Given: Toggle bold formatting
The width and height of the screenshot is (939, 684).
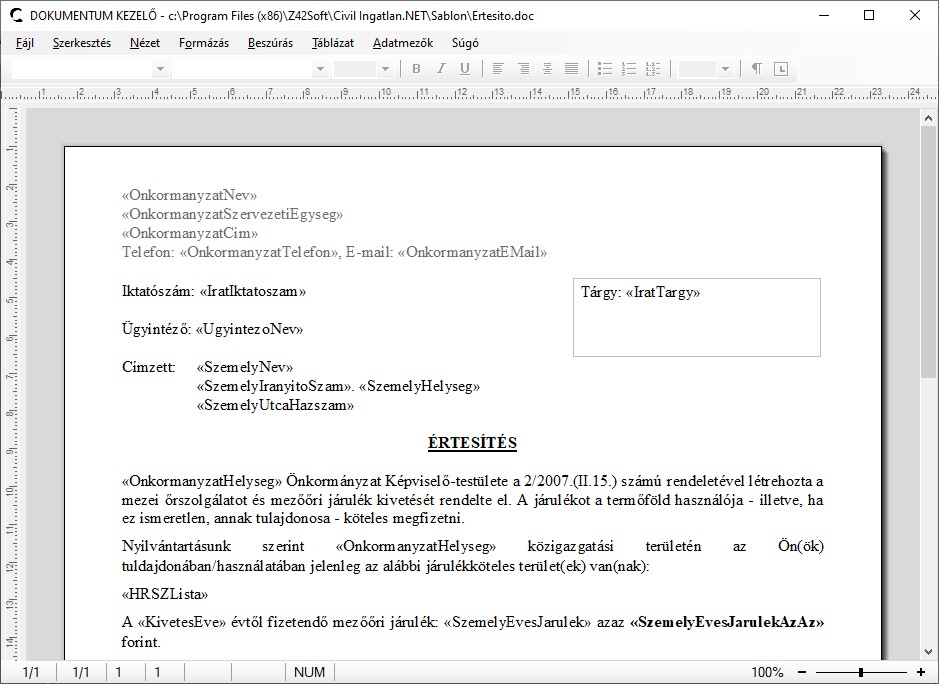Looking at the screenshot, I should [417, 69].
